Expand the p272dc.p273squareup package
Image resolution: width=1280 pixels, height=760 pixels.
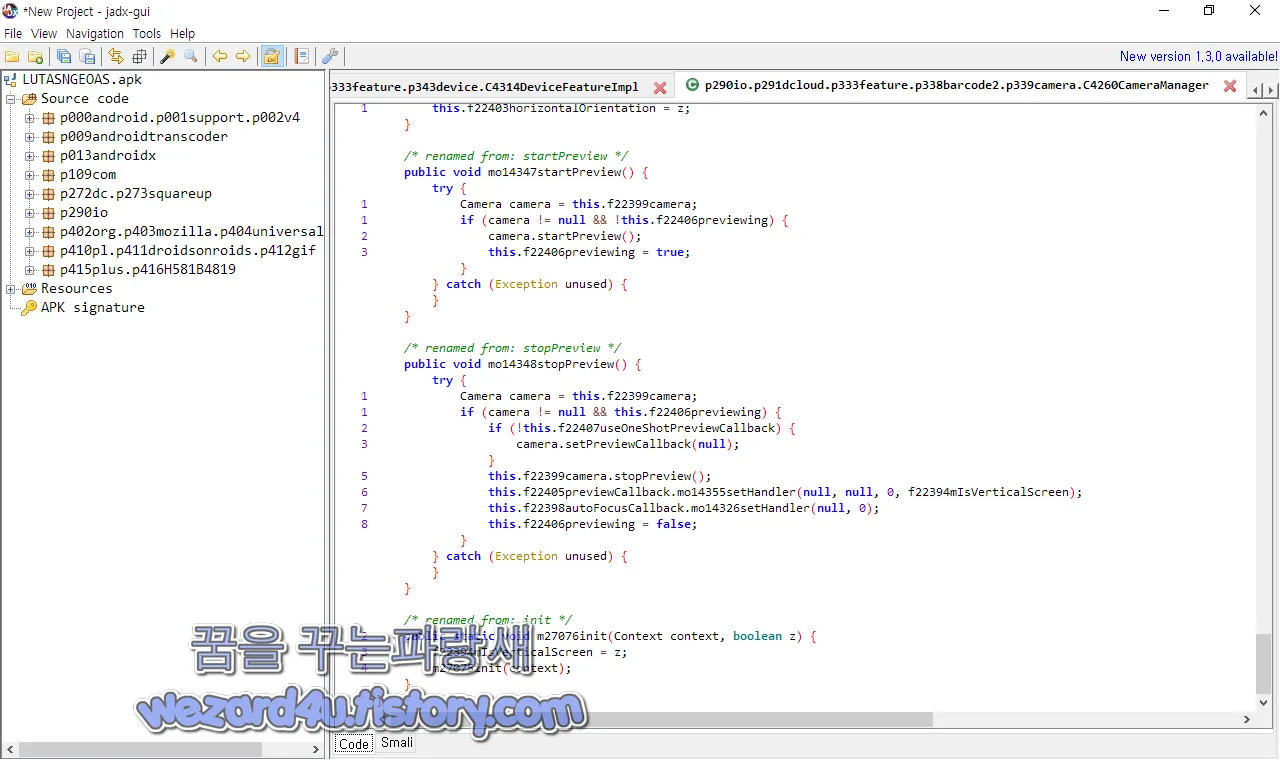(30, 193)
